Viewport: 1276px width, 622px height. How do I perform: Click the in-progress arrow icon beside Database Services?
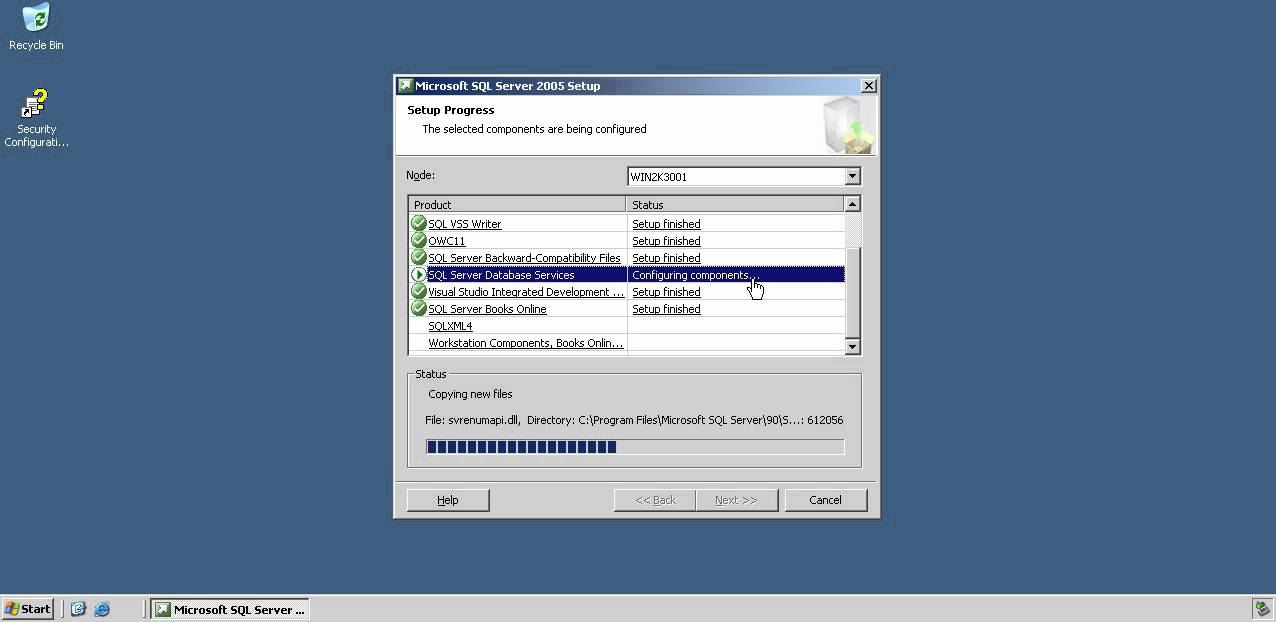click(x=419, y=275)
